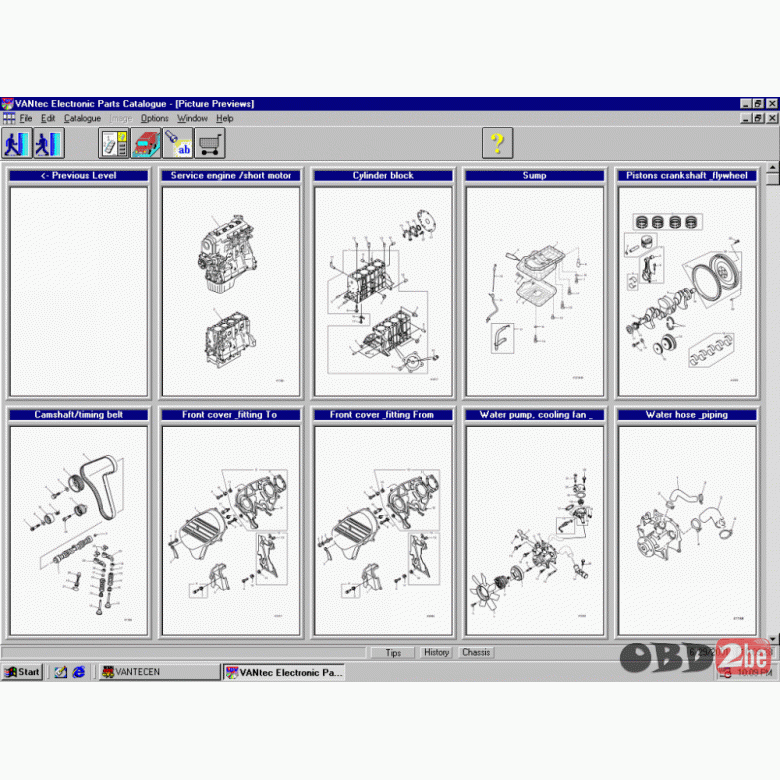The width and height of the screenshot is (780, 780).
Task: Click the yellow question mark help icon
Action: [x=497, y=143]
